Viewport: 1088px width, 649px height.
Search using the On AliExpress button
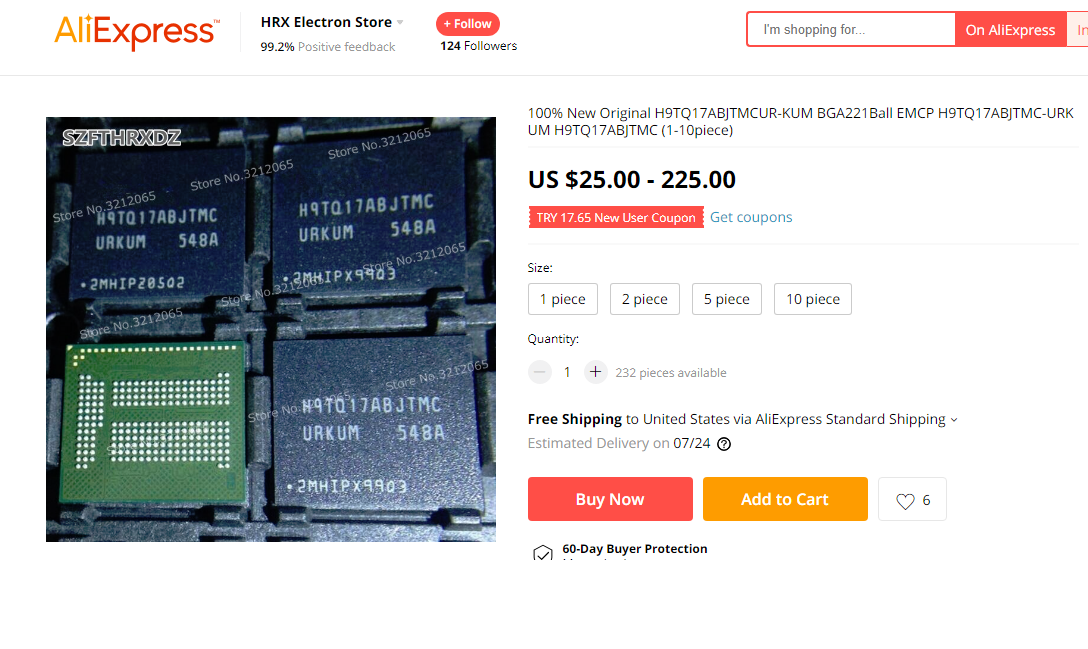pyautogui.click(x=1010, y=30)
